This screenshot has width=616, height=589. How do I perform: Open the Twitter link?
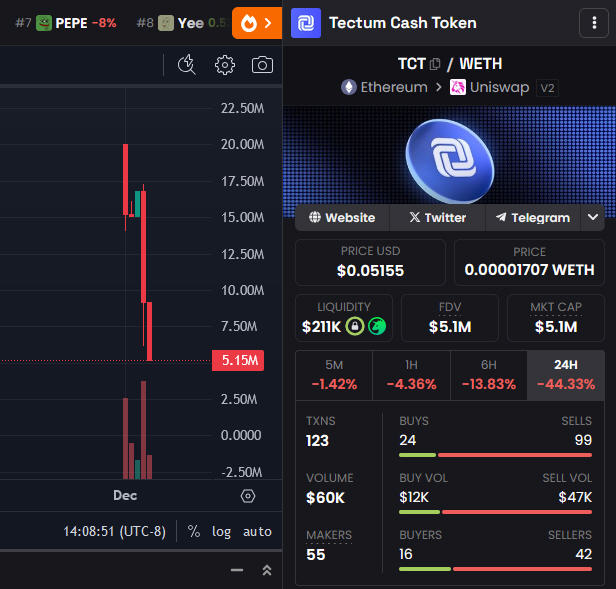click(437, 217)
